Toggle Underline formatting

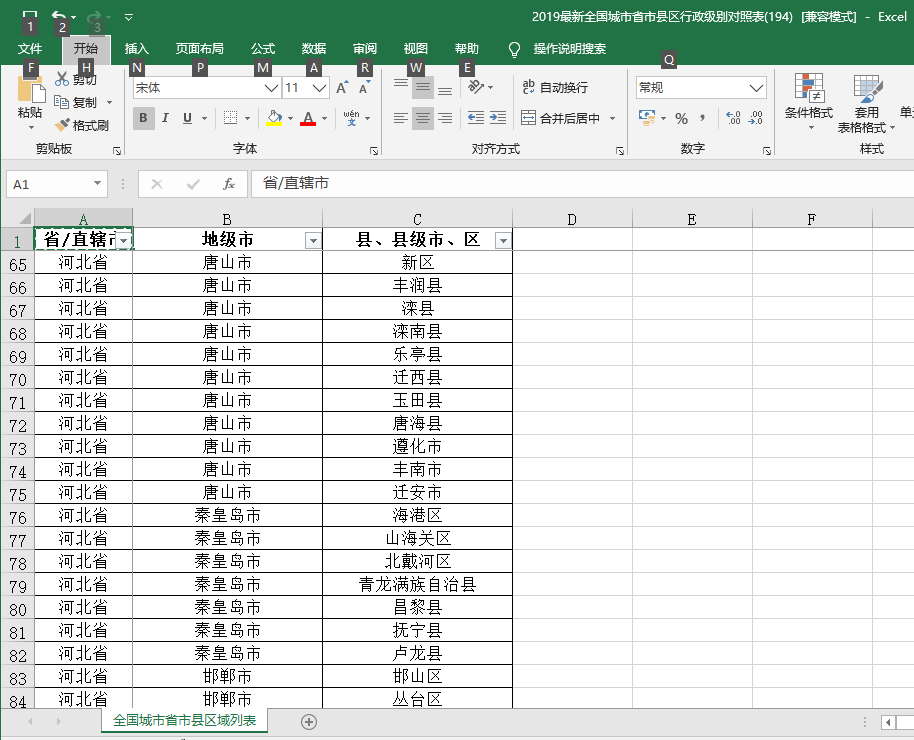(187, 118)
